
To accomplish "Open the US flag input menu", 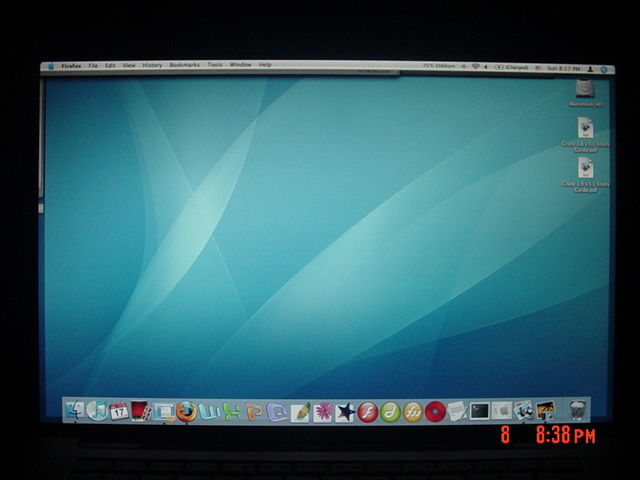I will tap(538, 68).
